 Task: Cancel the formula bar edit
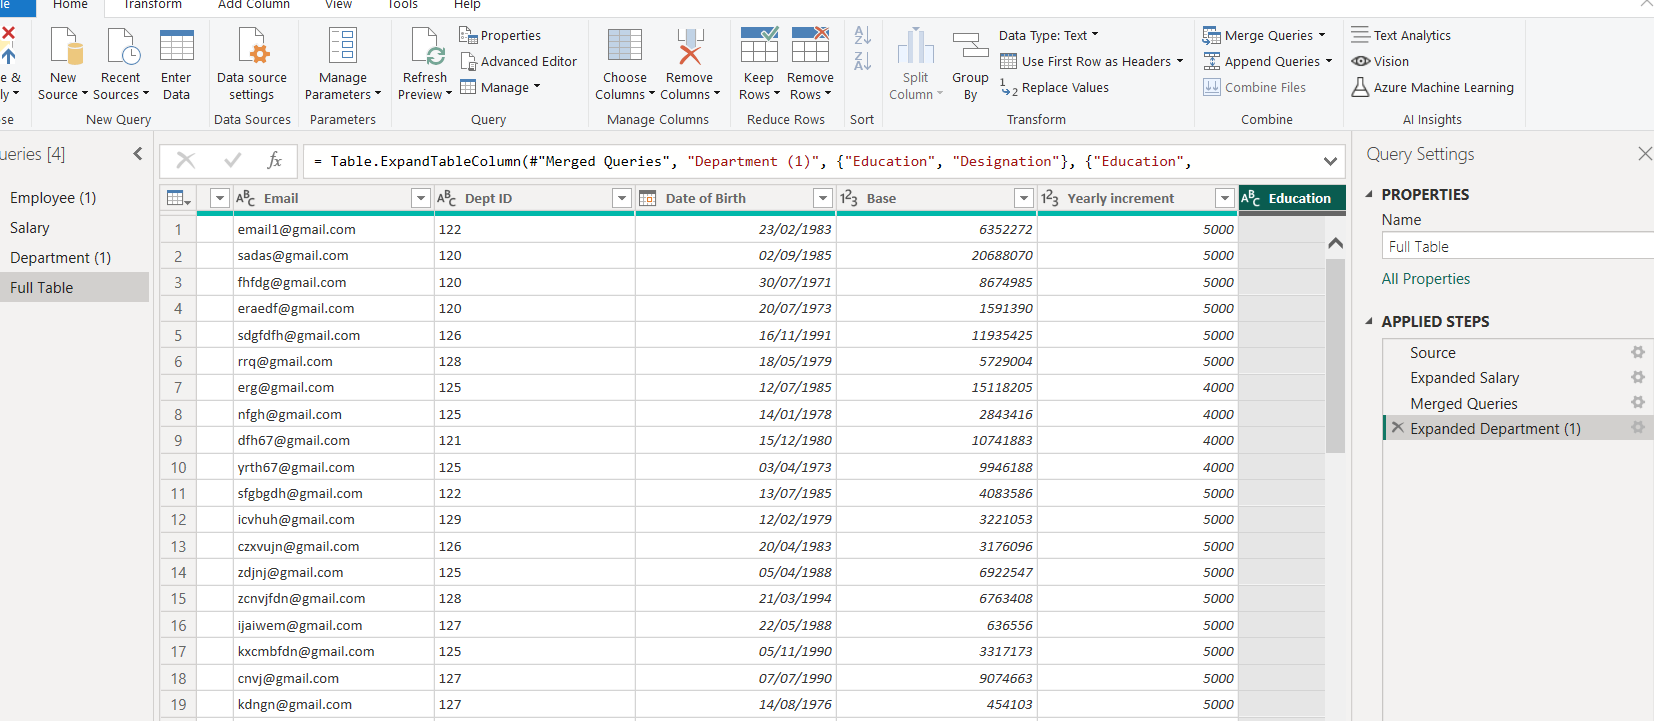click(186, 160)
